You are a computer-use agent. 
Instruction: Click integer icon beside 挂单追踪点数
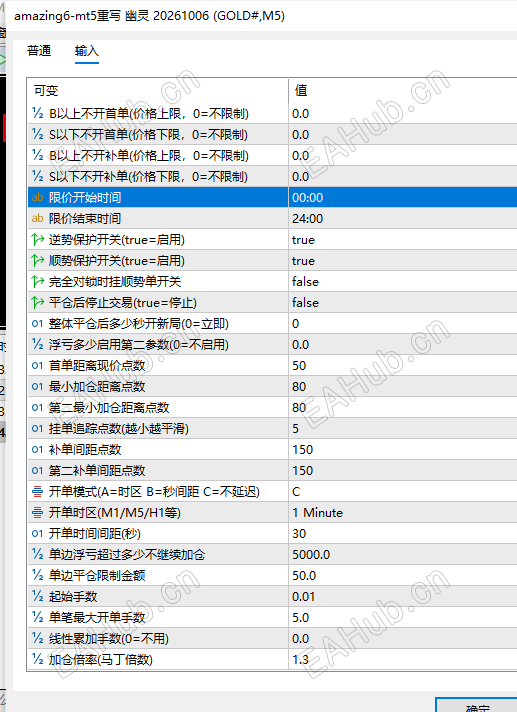38,428
